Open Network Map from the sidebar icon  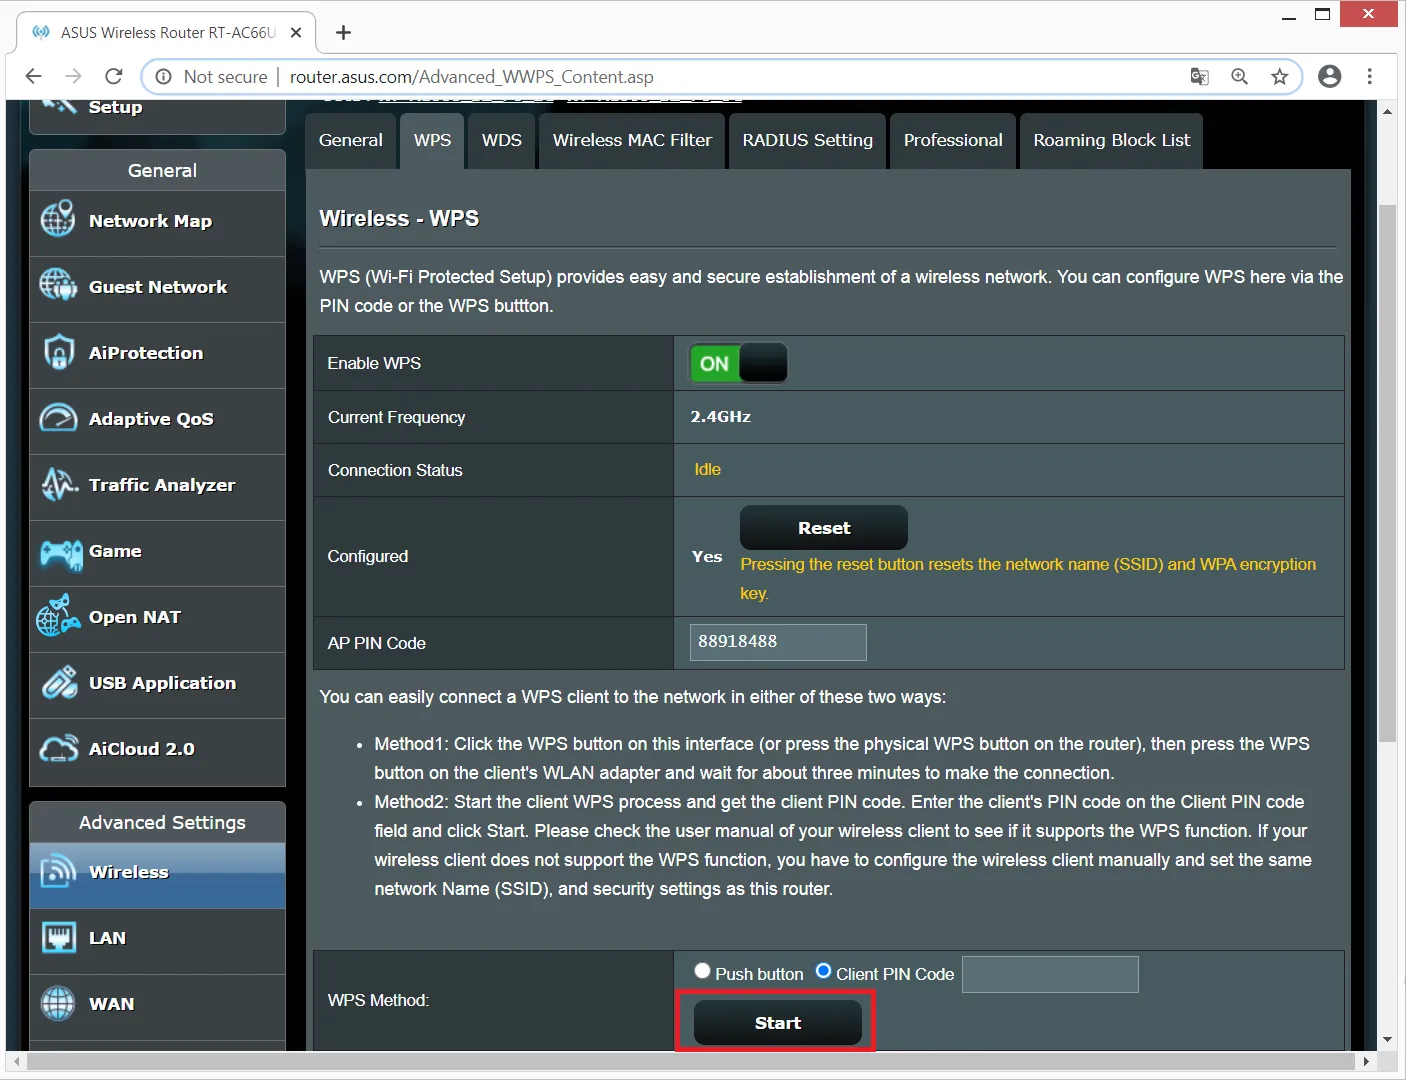click(58, 220)
